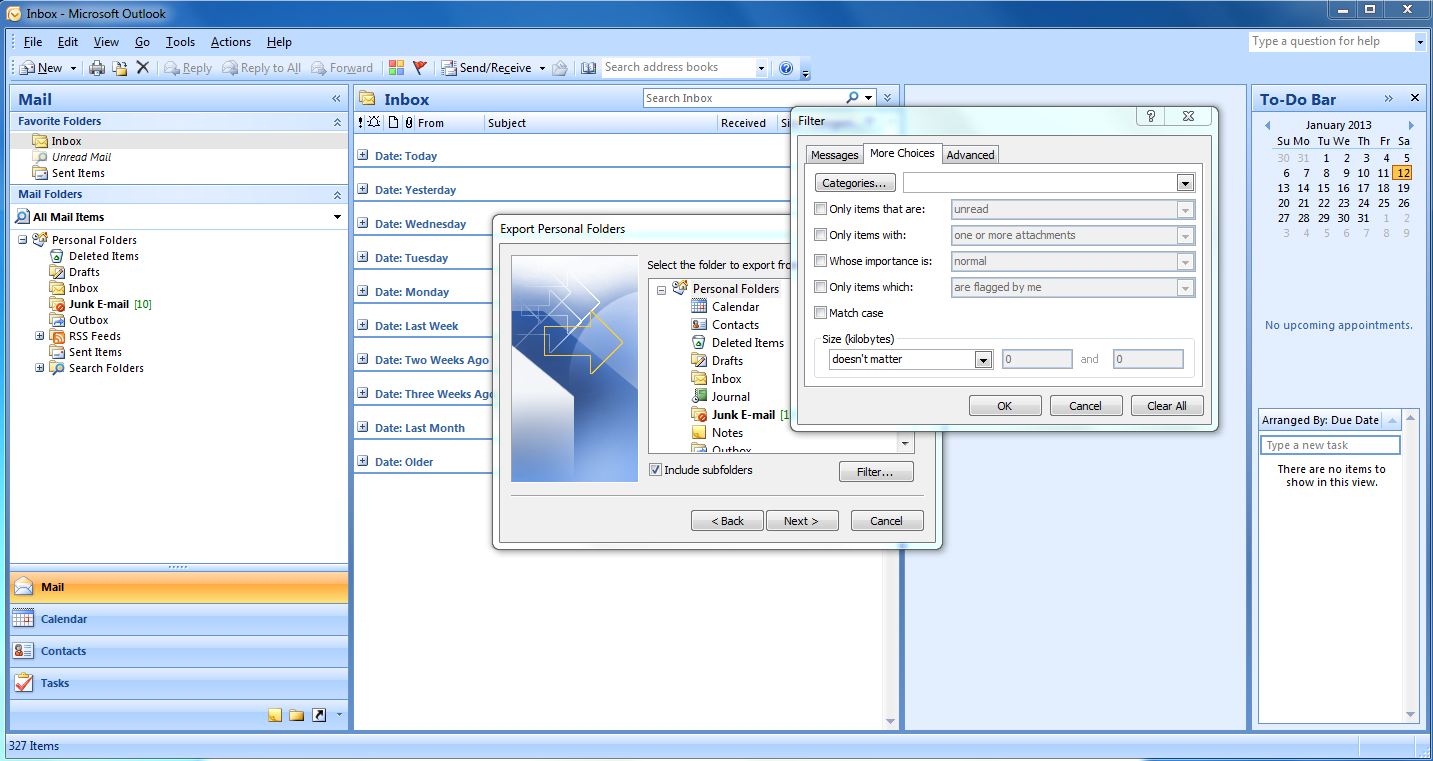Expand the 'Date: Today' group
The height and width of the screenshot is (761, 1433).
point(363,155)
